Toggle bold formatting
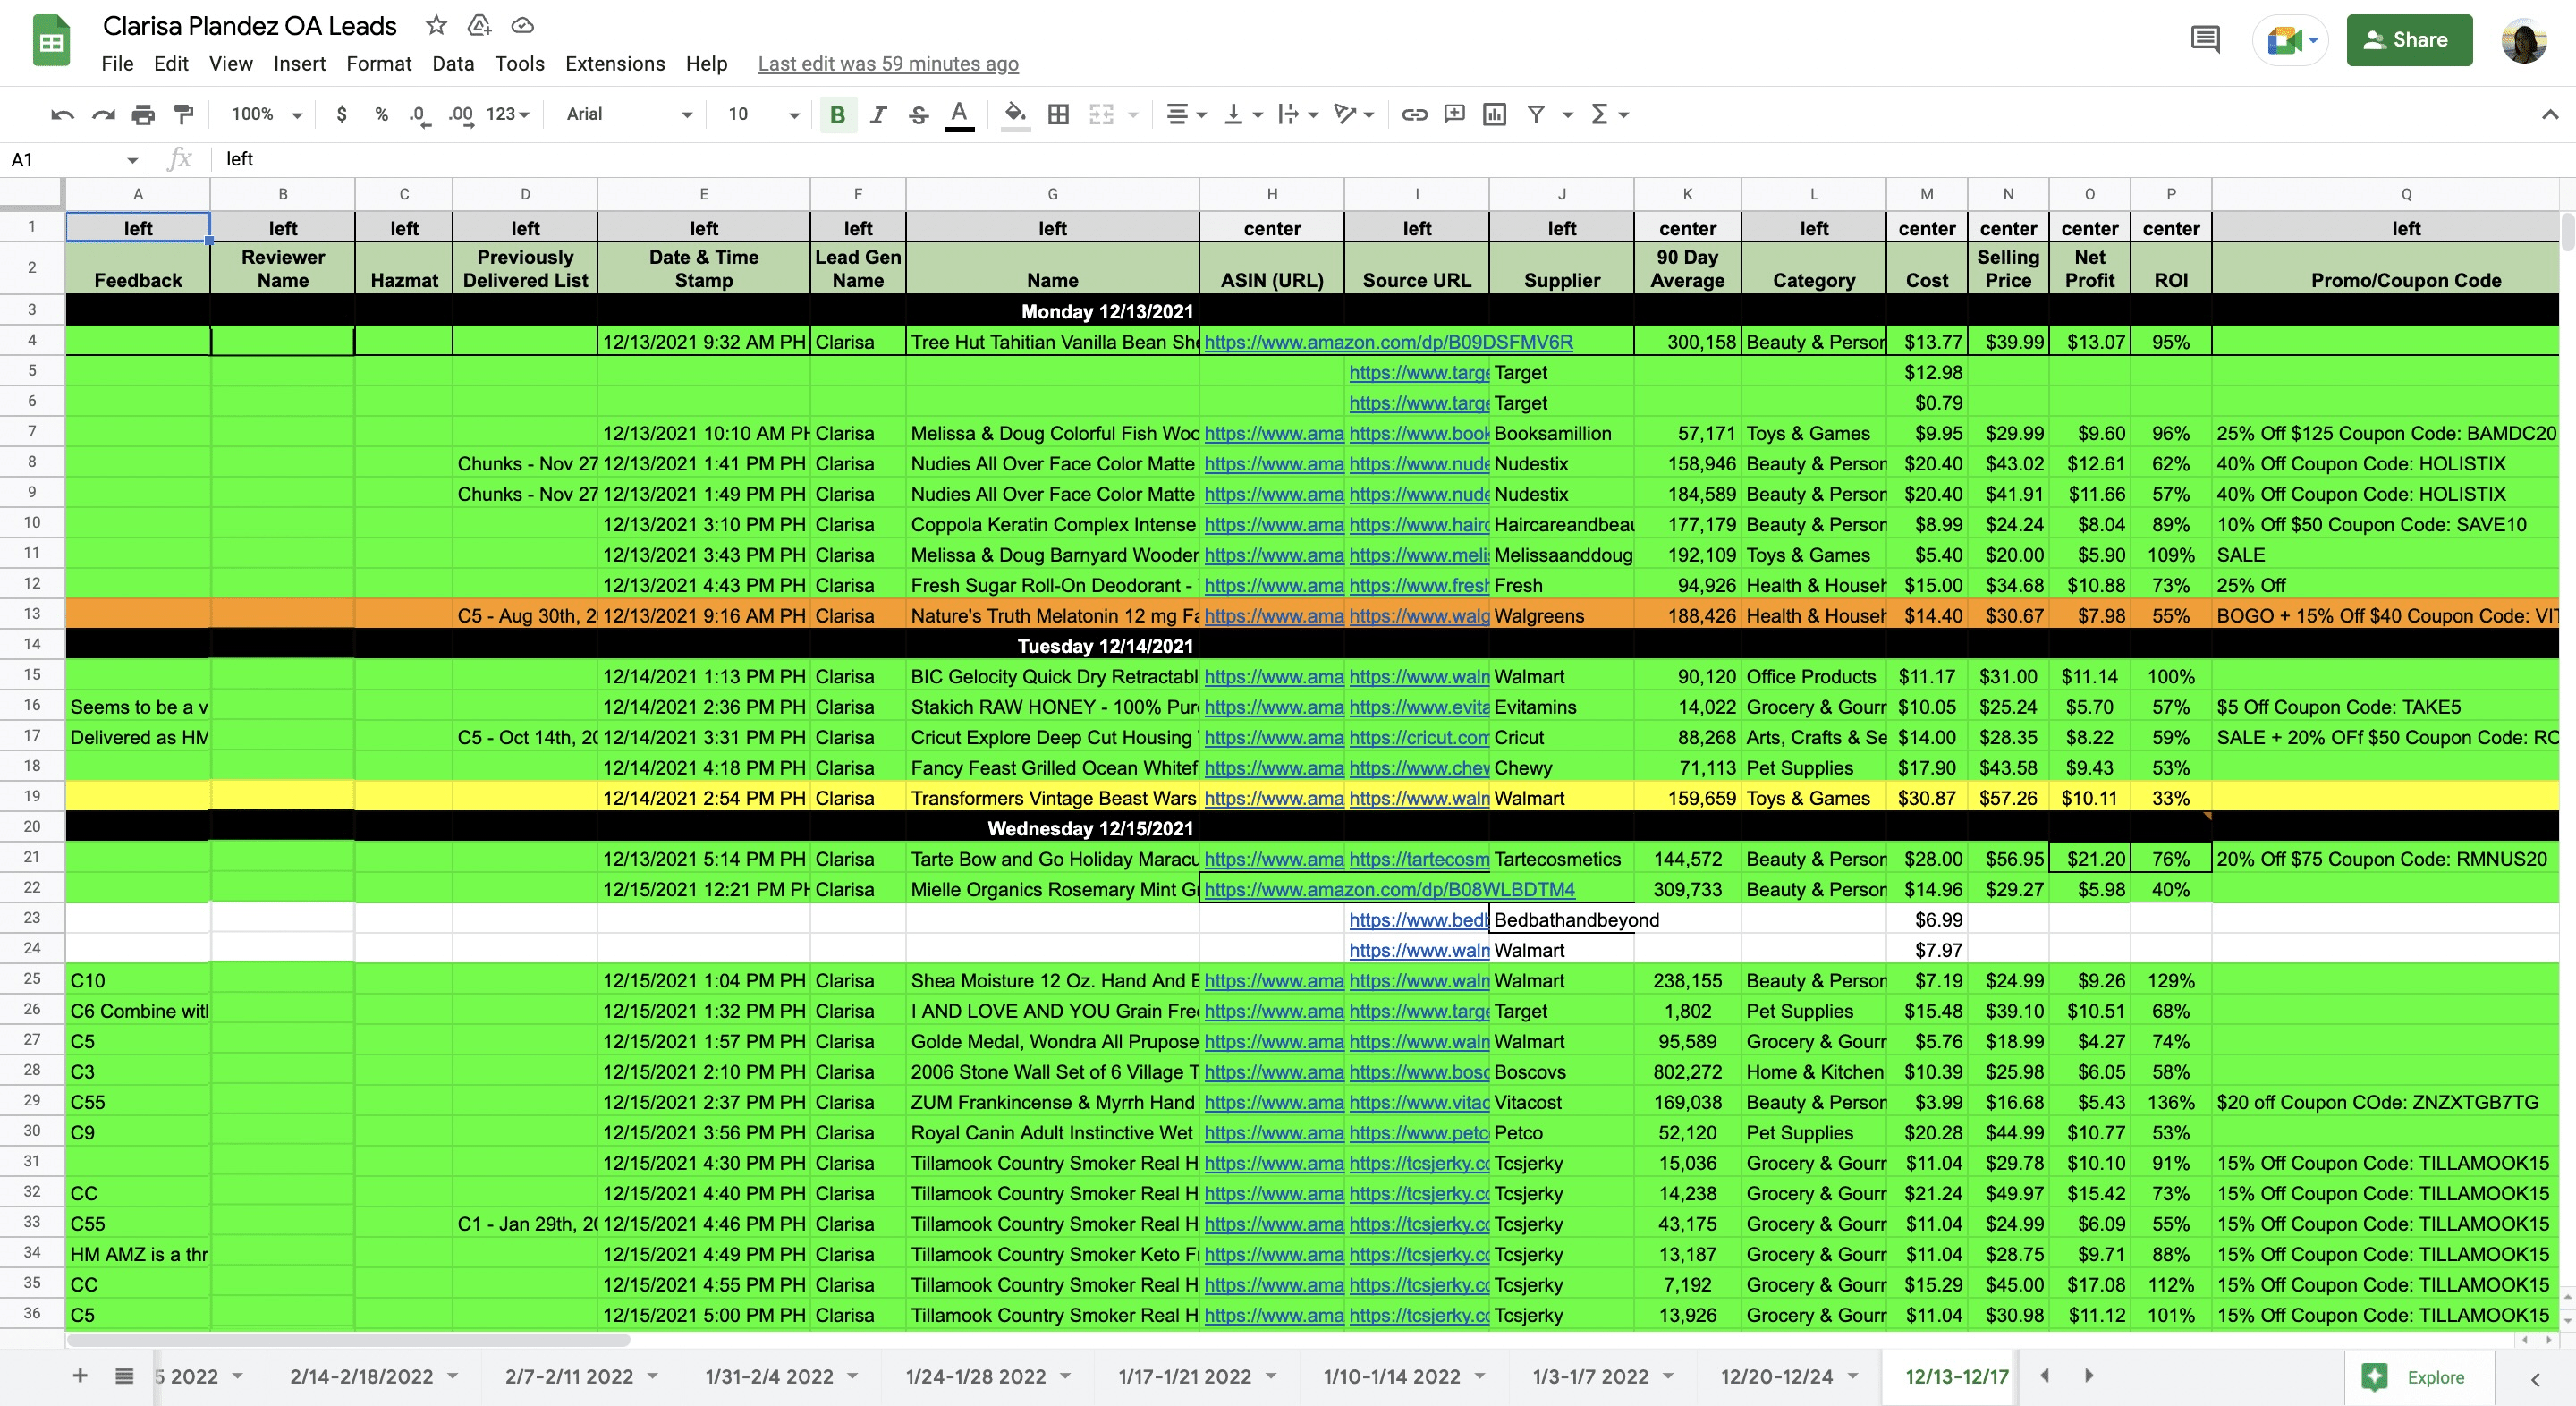The height and width of the screenshot is (1406, 2576). (837, 115)
